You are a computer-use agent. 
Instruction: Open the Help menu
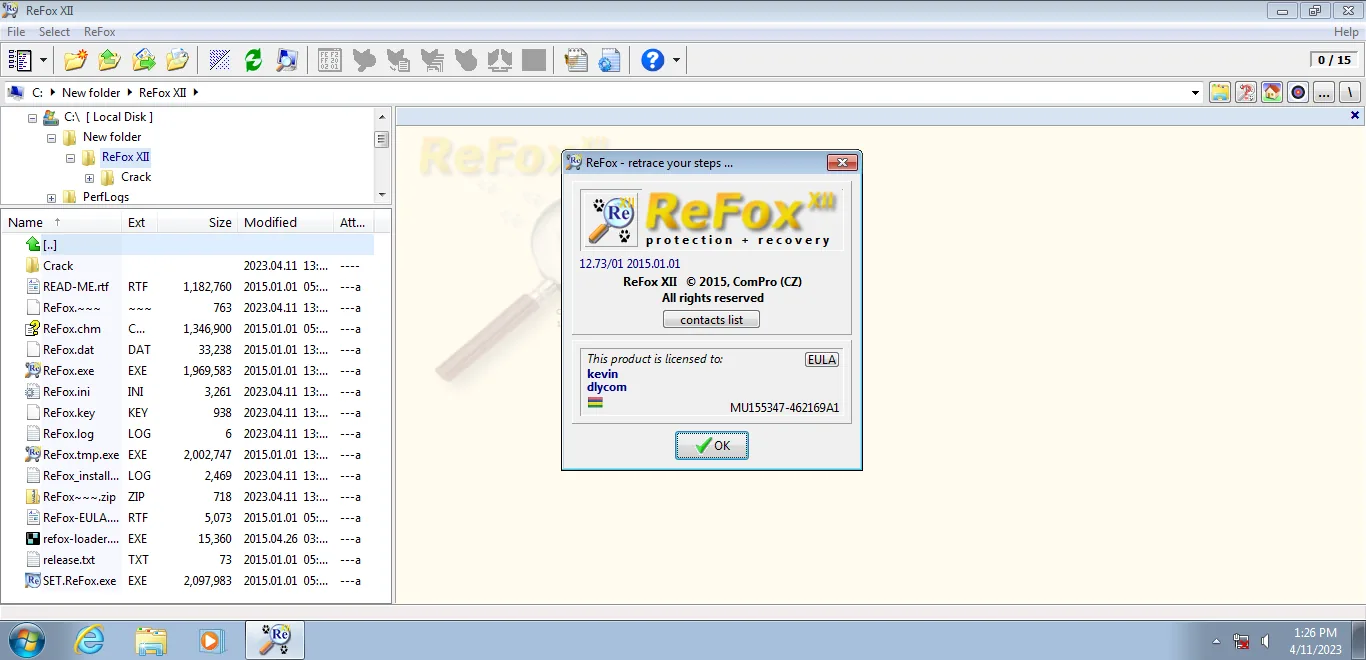[1346, 32]
